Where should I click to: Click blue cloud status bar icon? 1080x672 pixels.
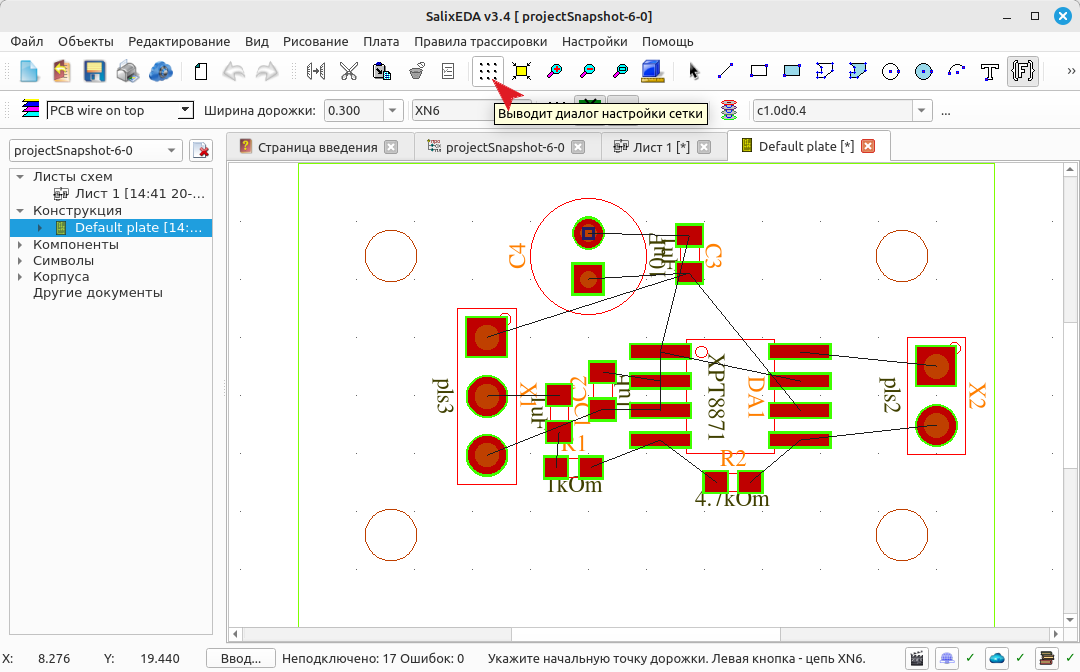click(x=996, y=659)
